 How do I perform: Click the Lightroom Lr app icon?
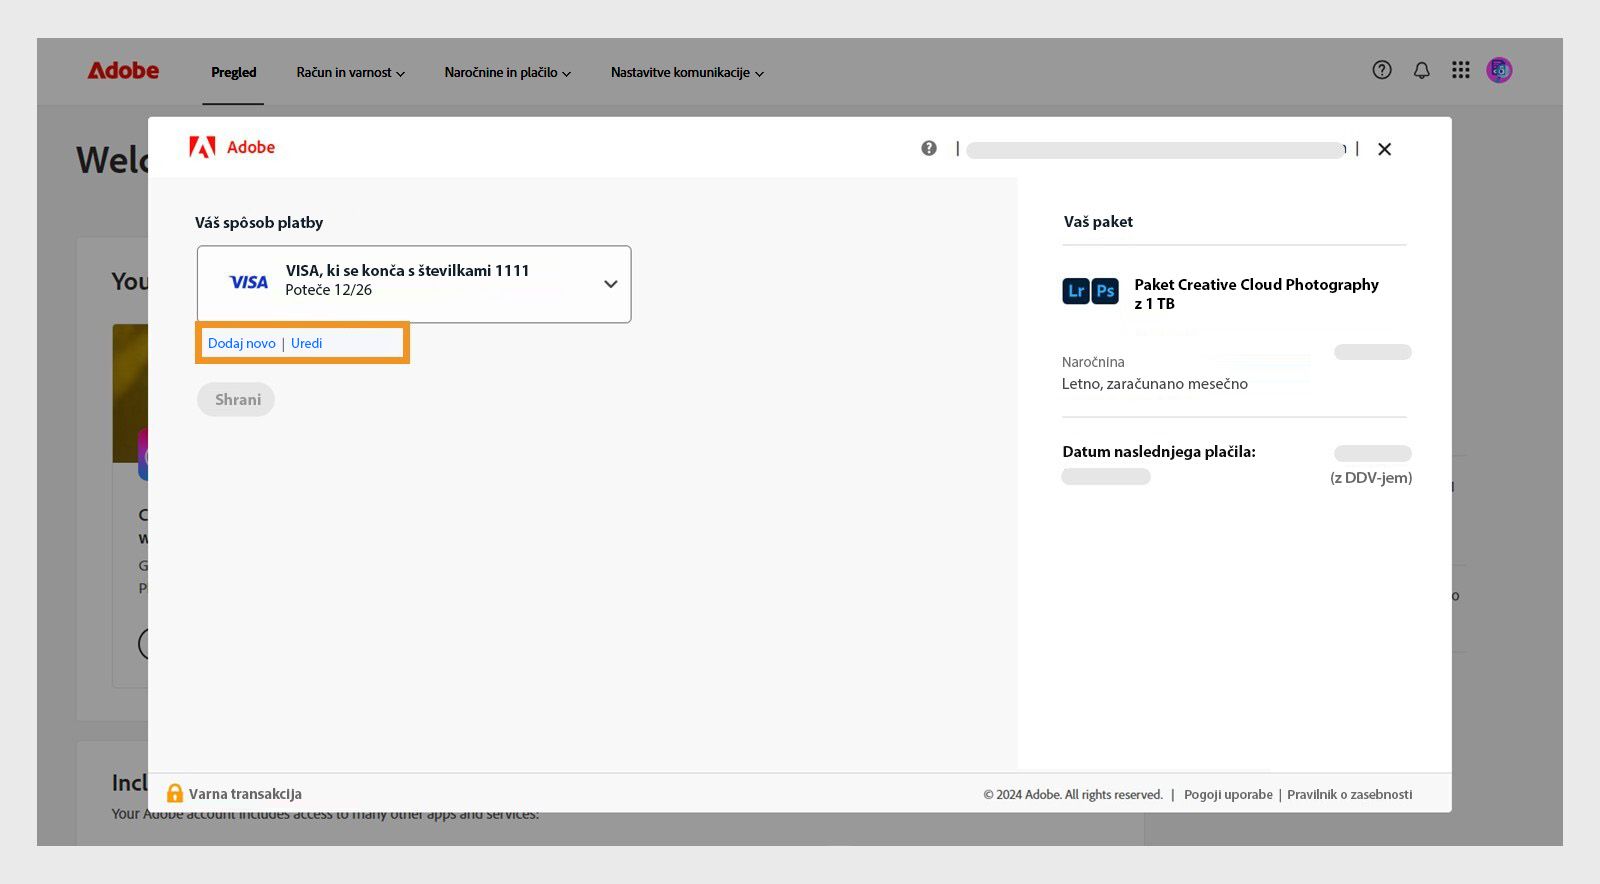[x=1076, y=291]
